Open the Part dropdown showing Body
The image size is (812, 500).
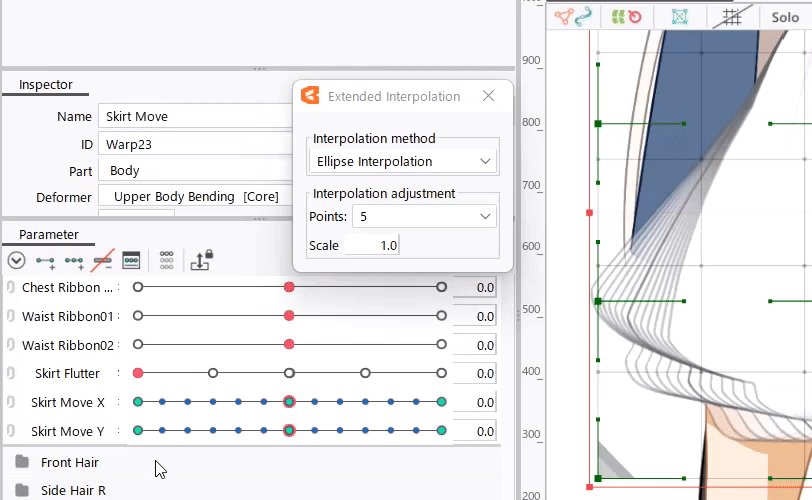click(x=196, y=171)
